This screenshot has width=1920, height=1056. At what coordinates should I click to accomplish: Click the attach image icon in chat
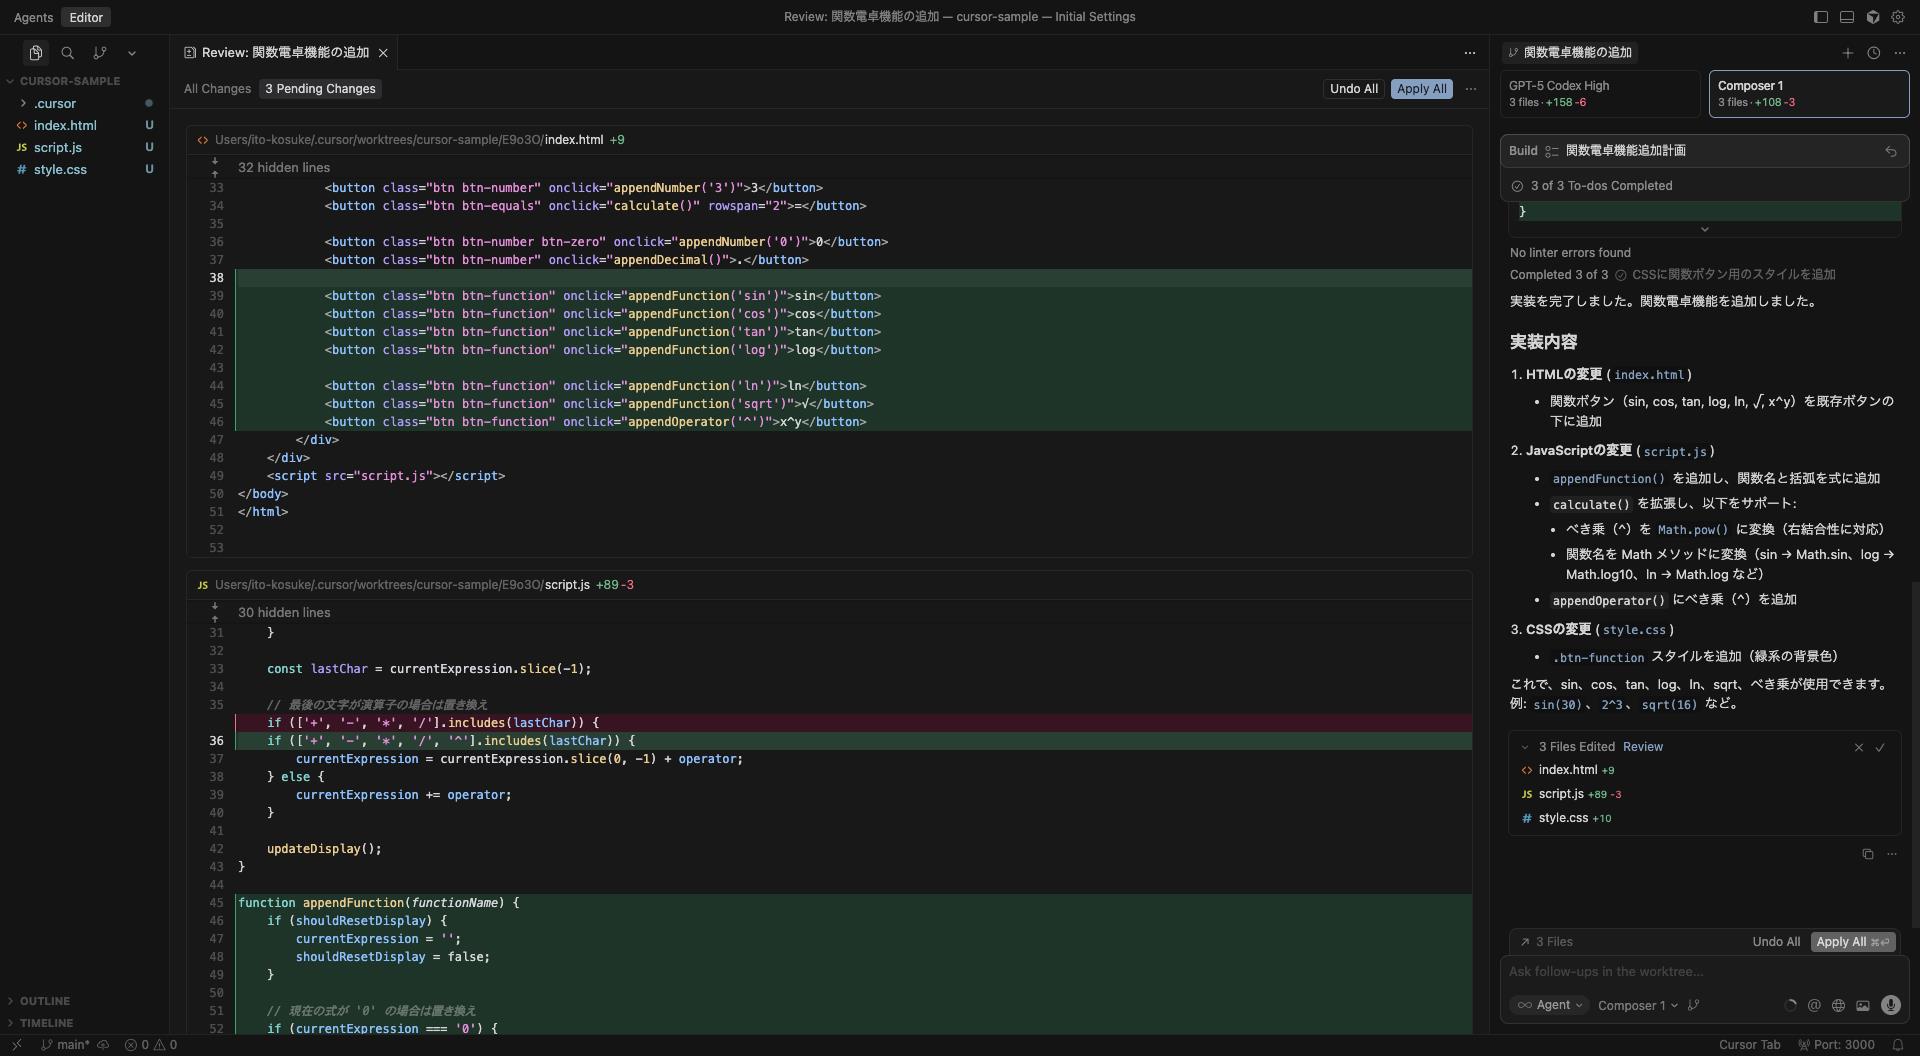[x=1862, y=1005]
